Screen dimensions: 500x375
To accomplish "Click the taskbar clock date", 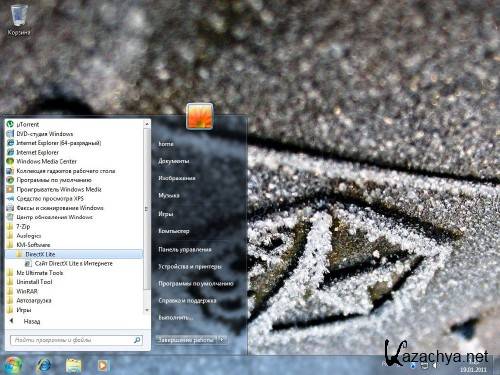I will [473, 370].
